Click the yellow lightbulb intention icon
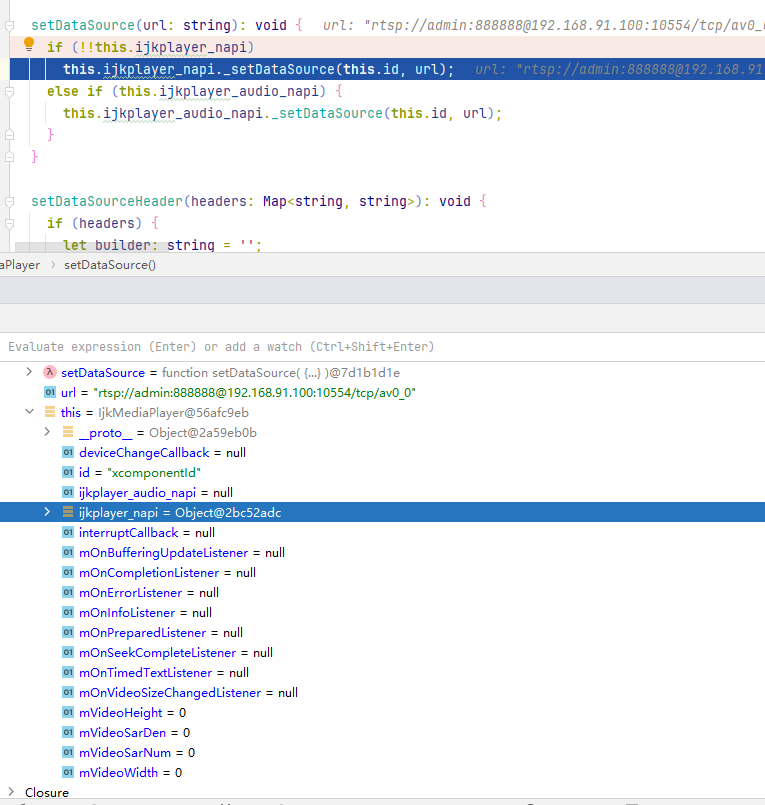Image resolution: width=765 pixels, height=805 pixels. (29, 45)
